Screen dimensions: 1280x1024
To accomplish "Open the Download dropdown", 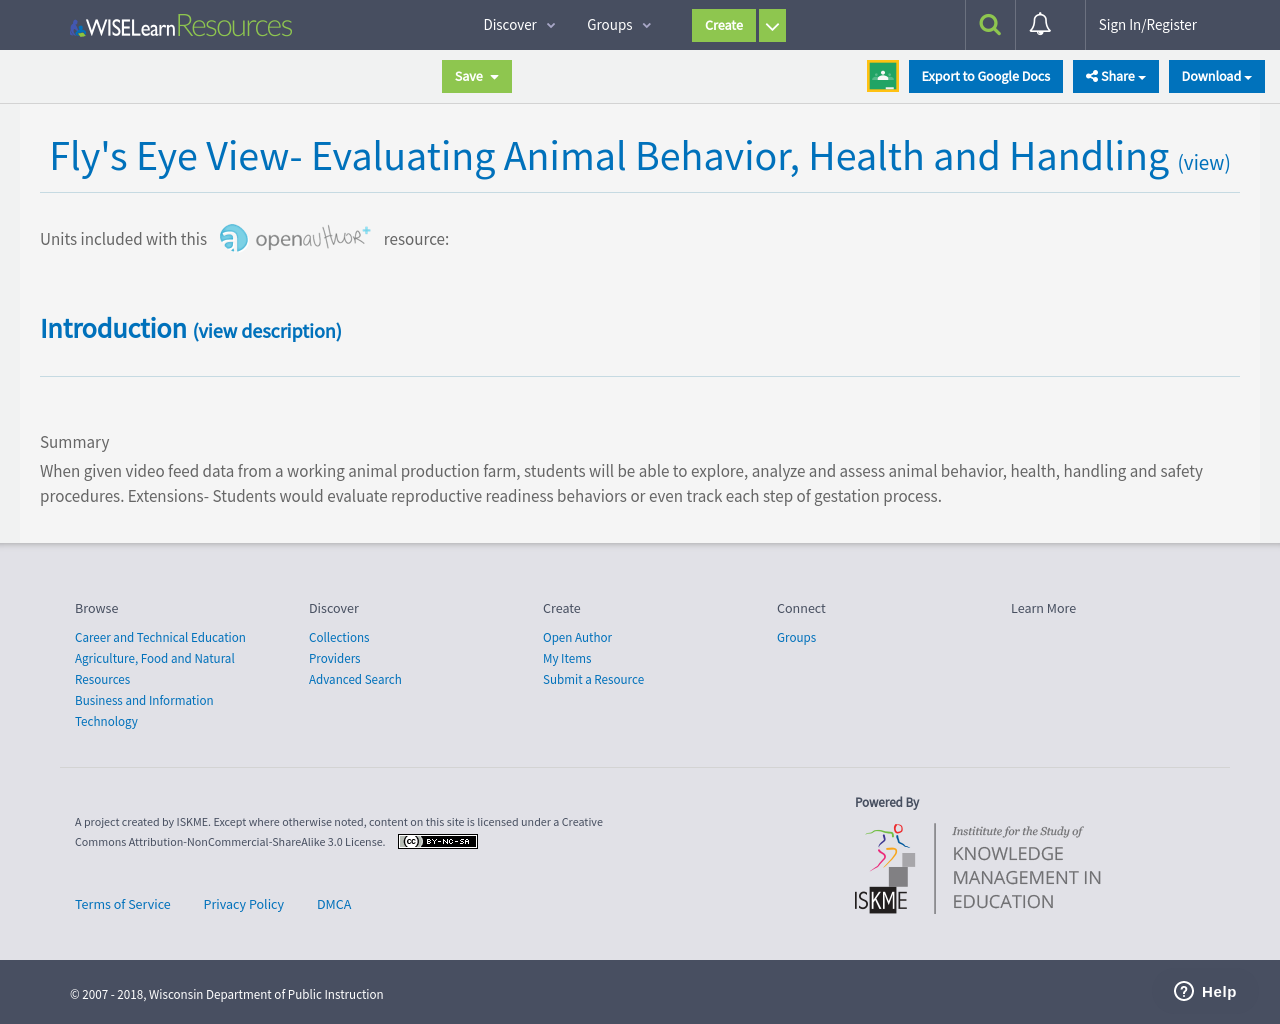I will 1216,75.
